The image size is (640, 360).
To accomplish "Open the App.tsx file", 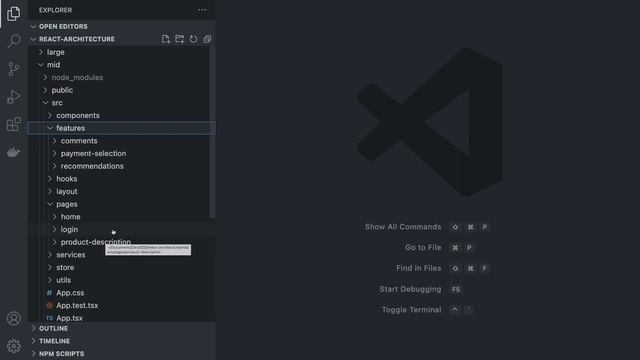I will 121,318.
